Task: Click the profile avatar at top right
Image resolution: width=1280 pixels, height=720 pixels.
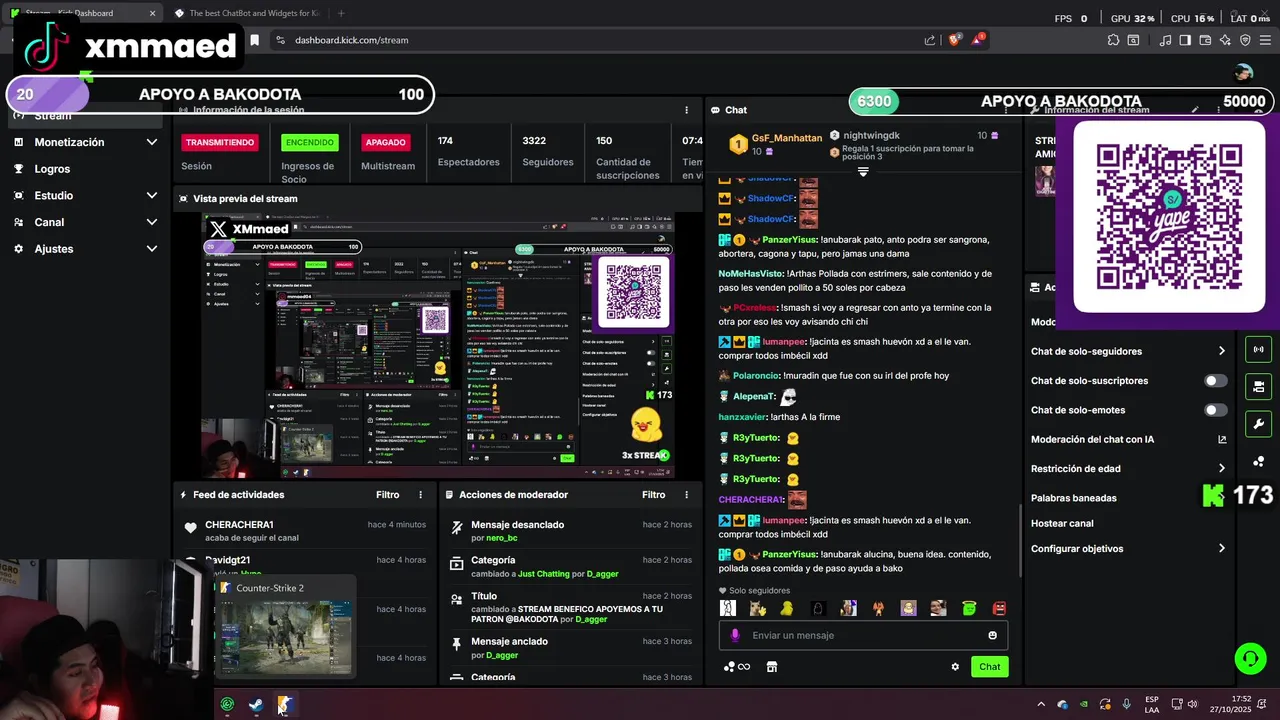Action: 1243,72
